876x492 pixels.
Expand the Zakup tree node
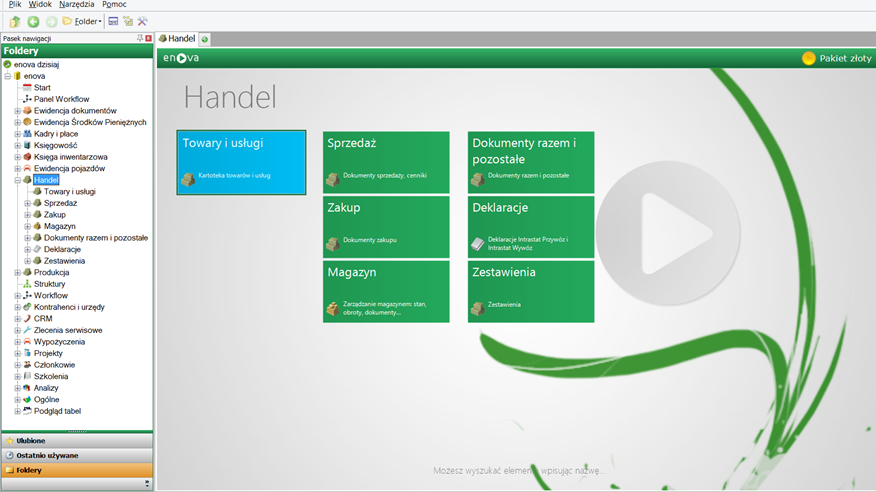click(27, 214)
